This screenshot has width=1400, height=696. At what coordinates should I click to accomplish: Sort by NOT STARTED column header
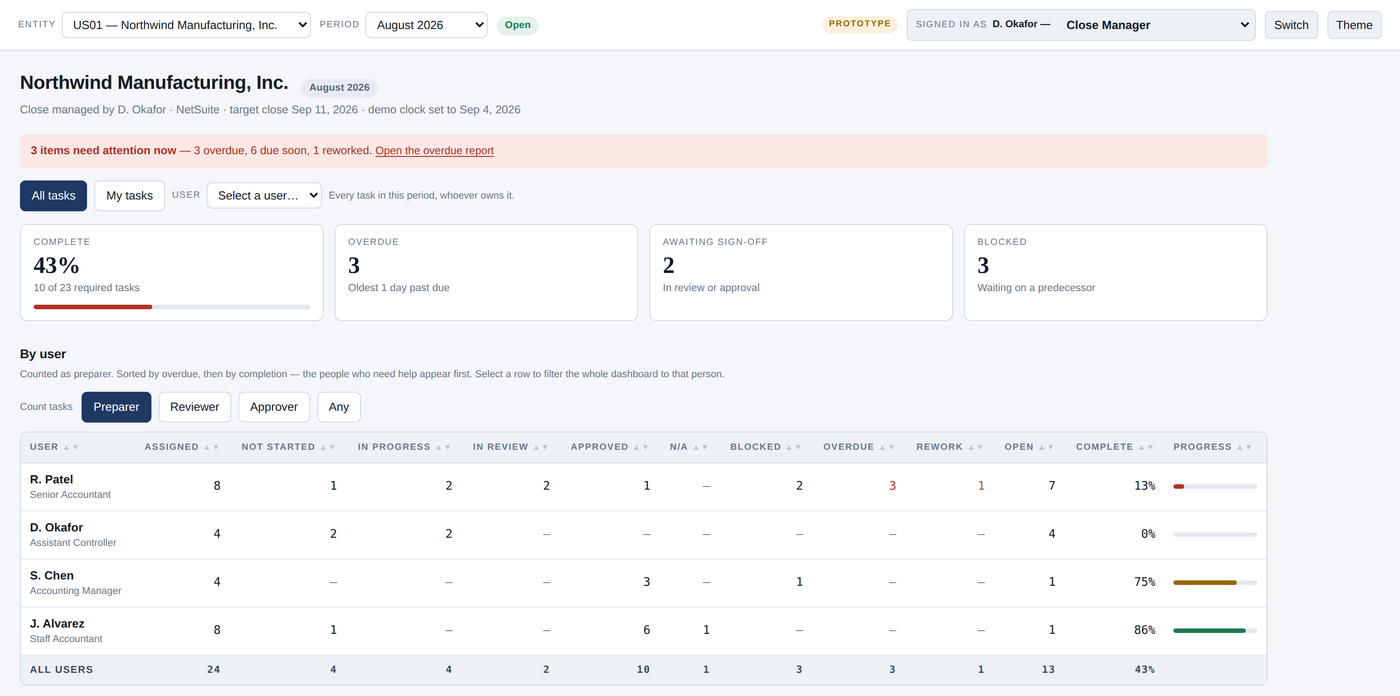coord(289,447)
